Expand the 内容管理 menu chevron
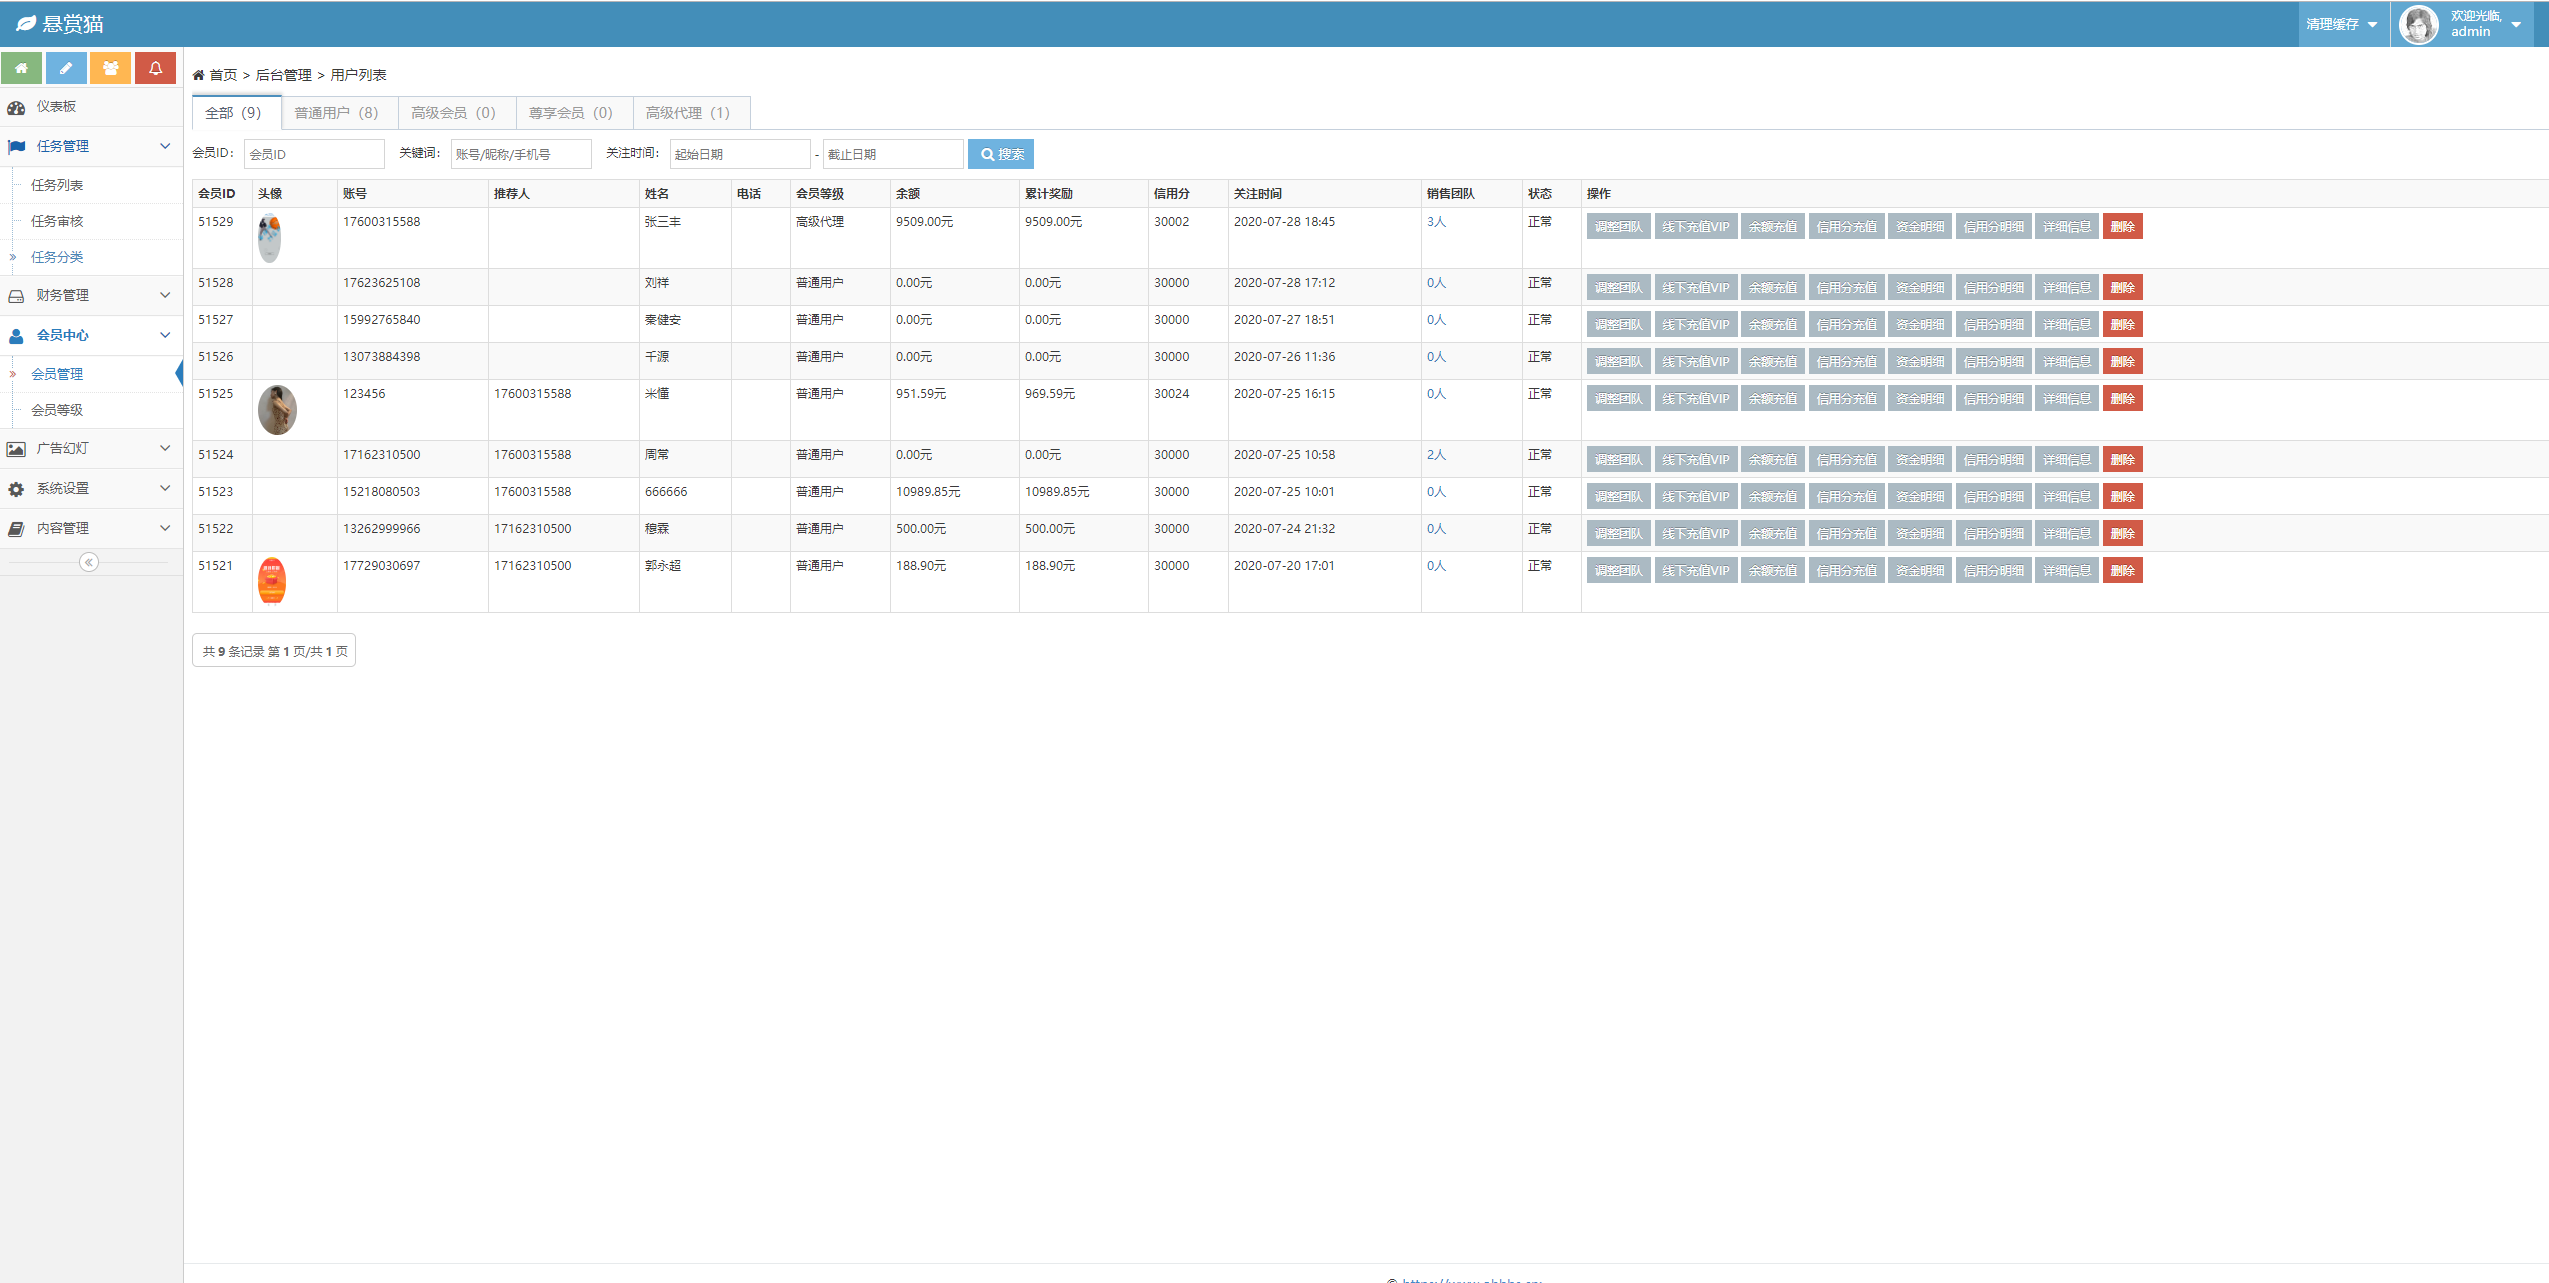2549x1283 pixels. (x=165, y=528)
